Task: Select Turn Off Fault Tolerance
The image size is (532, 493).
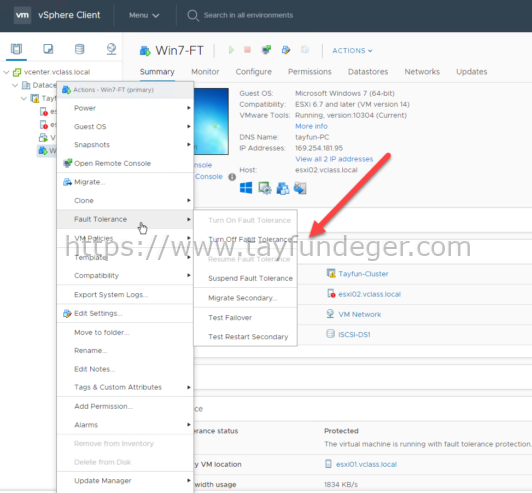Action: pyautogui.click(x=245, y=240)
